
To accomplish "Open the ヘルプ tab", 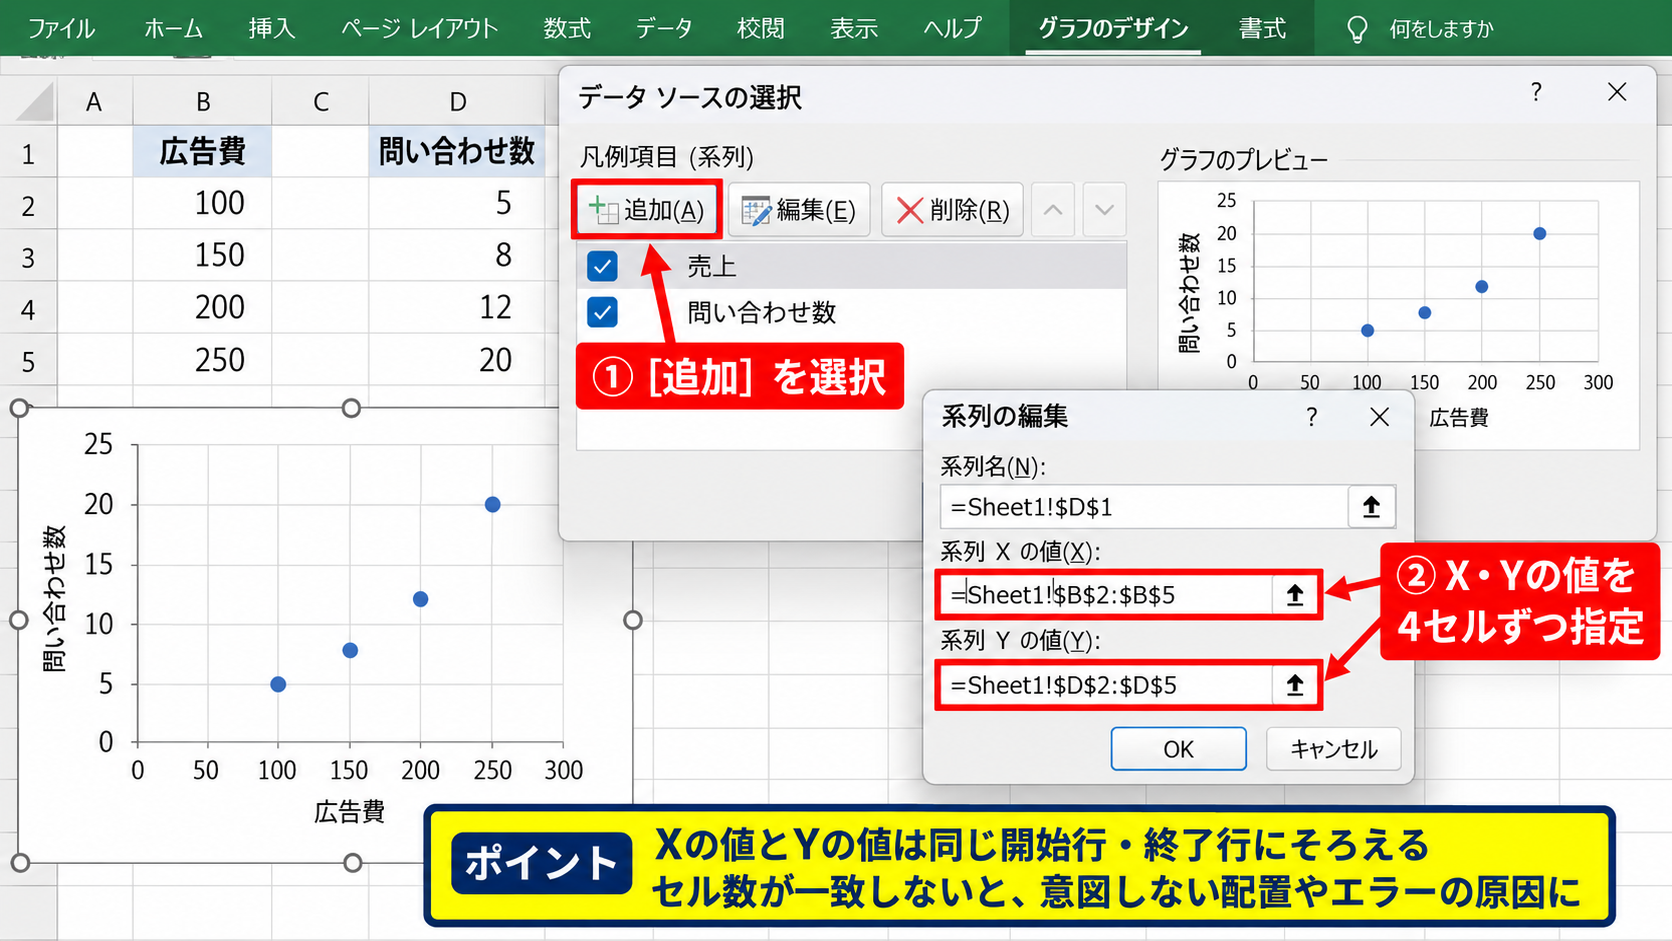I will pos(952,28).
